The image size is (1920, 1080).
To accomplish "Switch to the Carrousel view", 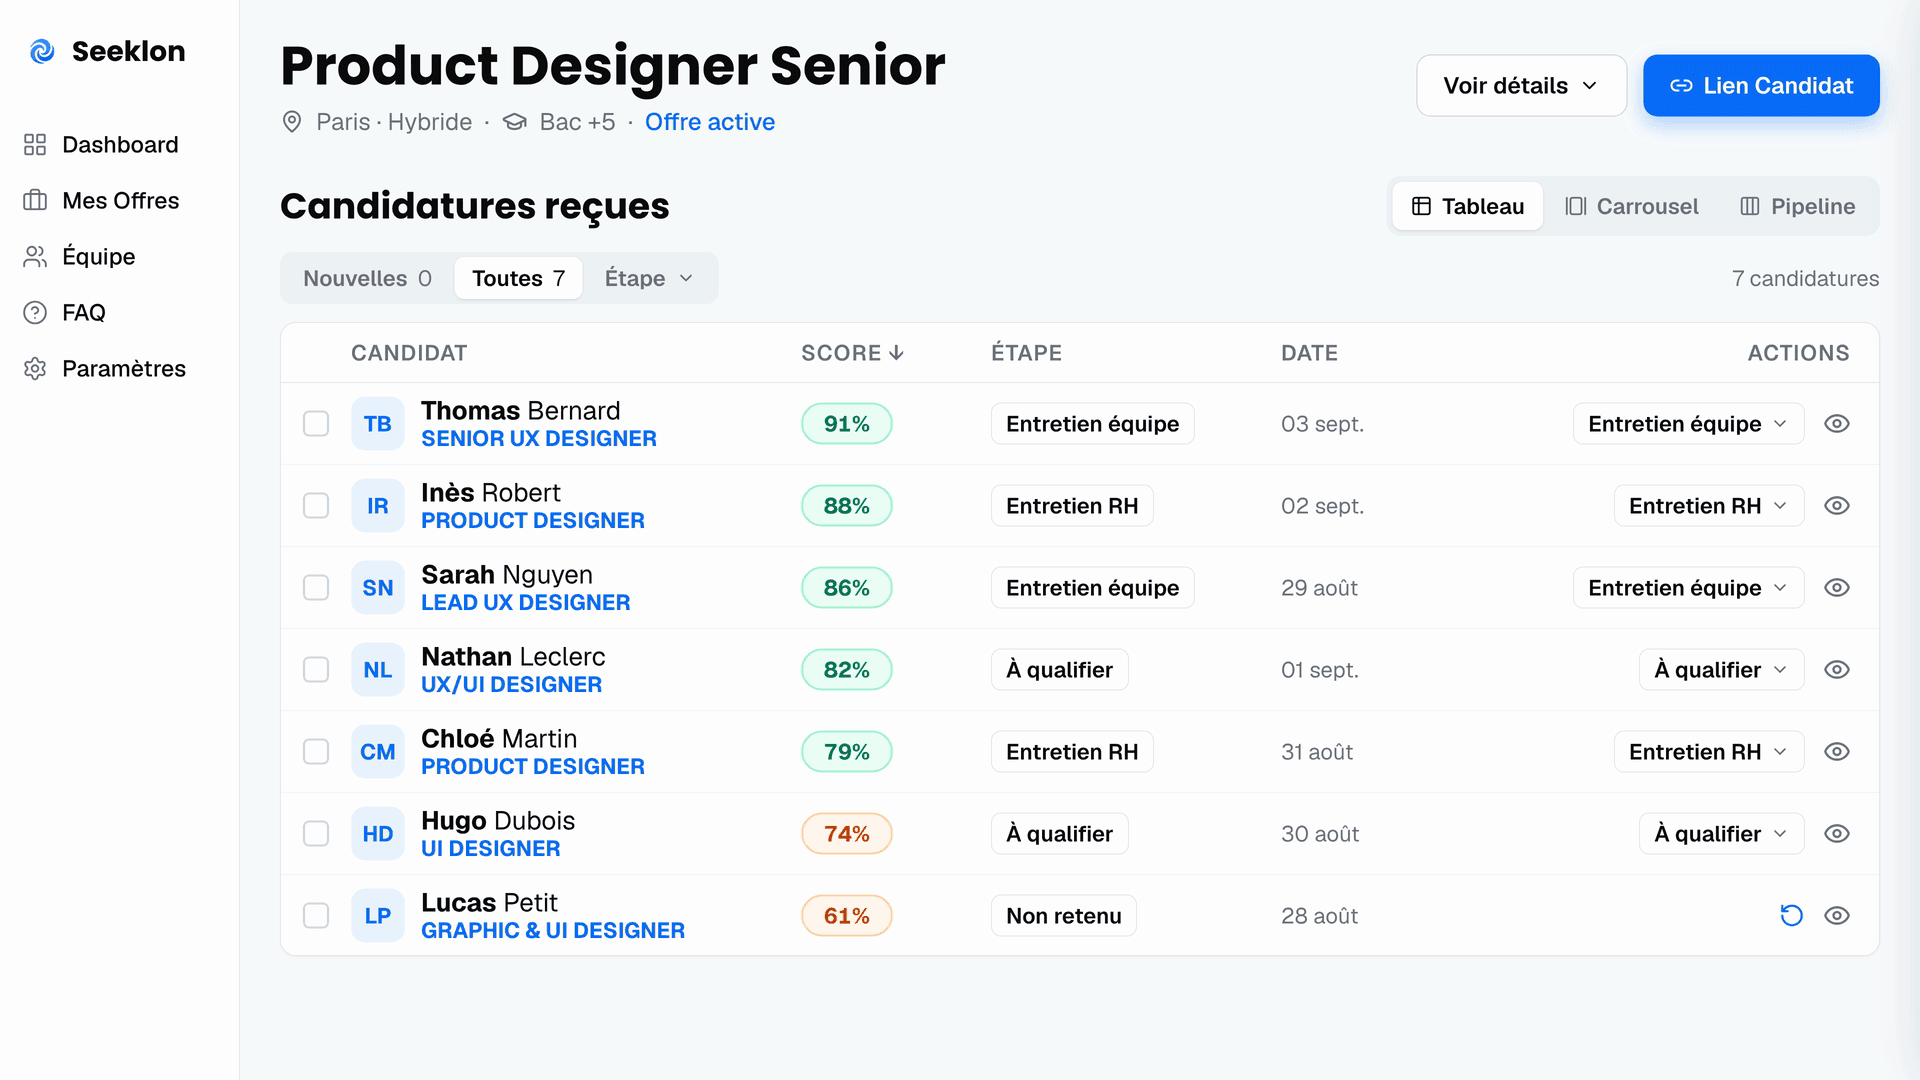I will tap(1632, 206).
